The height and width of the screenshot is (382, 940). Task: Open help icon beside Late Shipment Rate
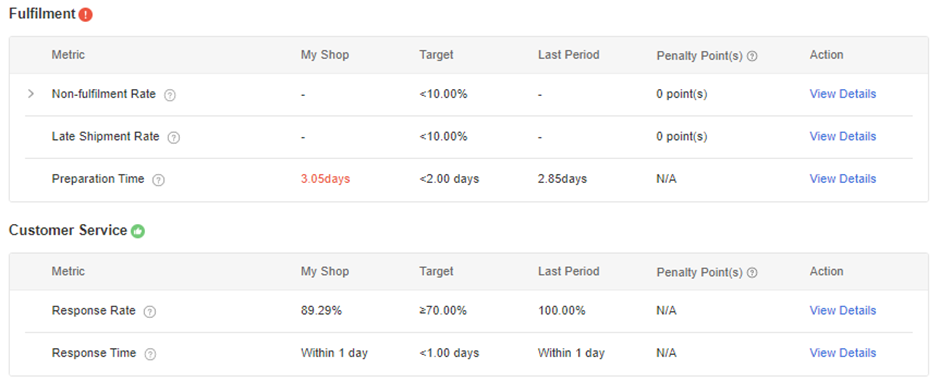click(174, 137)
